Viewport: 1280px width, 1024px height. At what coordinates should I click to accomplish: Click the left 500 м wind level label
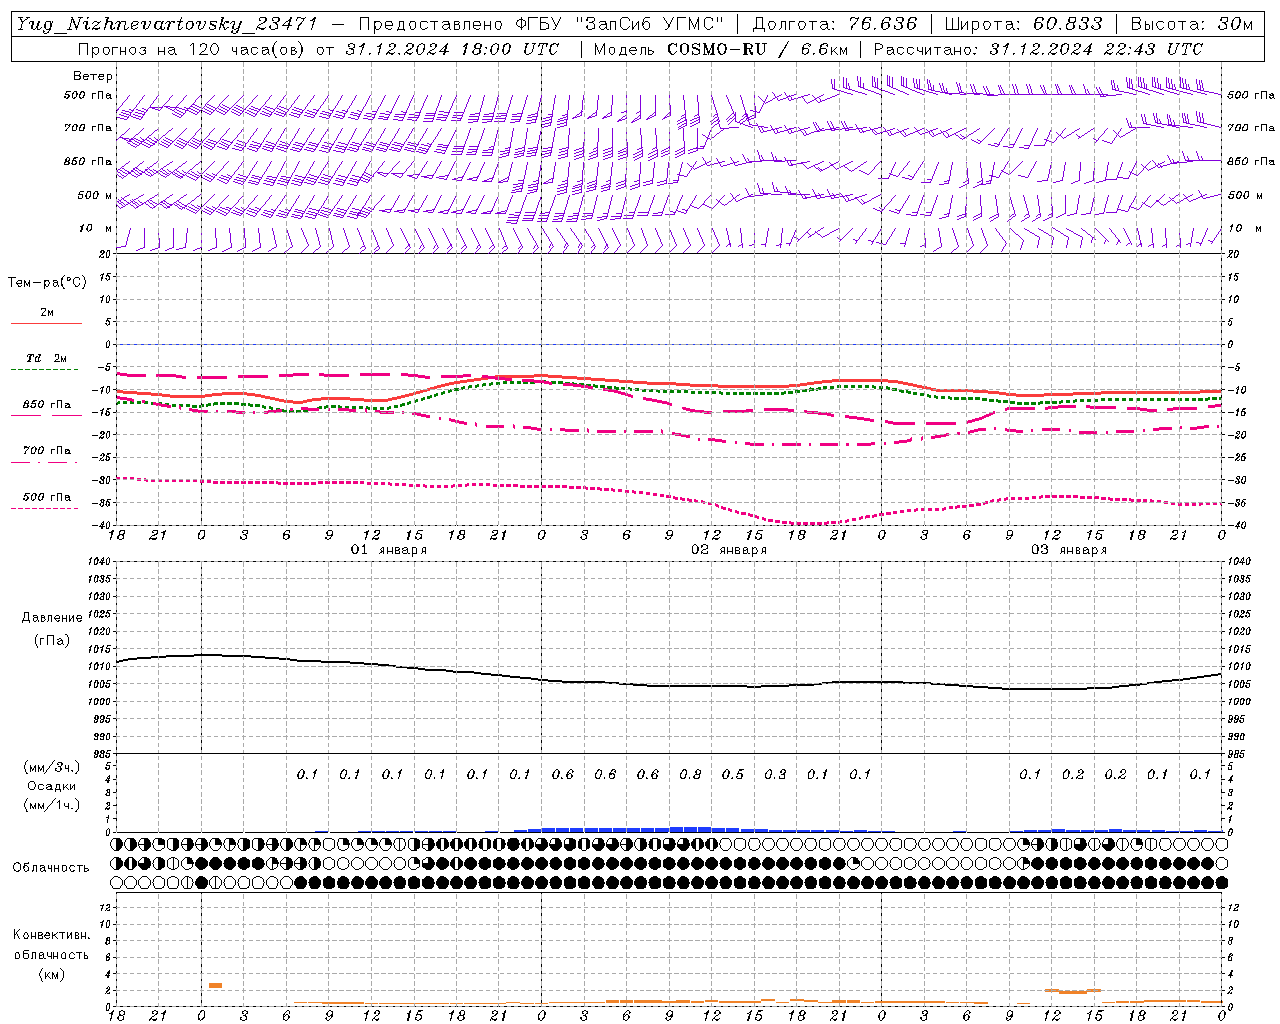pos(95,195)
